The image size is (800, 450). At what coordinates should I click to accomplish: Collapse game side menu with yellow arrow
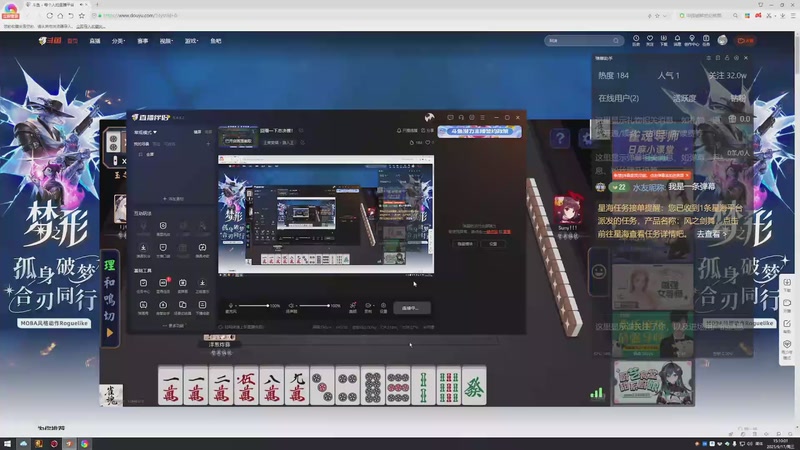tap(110, 333)
